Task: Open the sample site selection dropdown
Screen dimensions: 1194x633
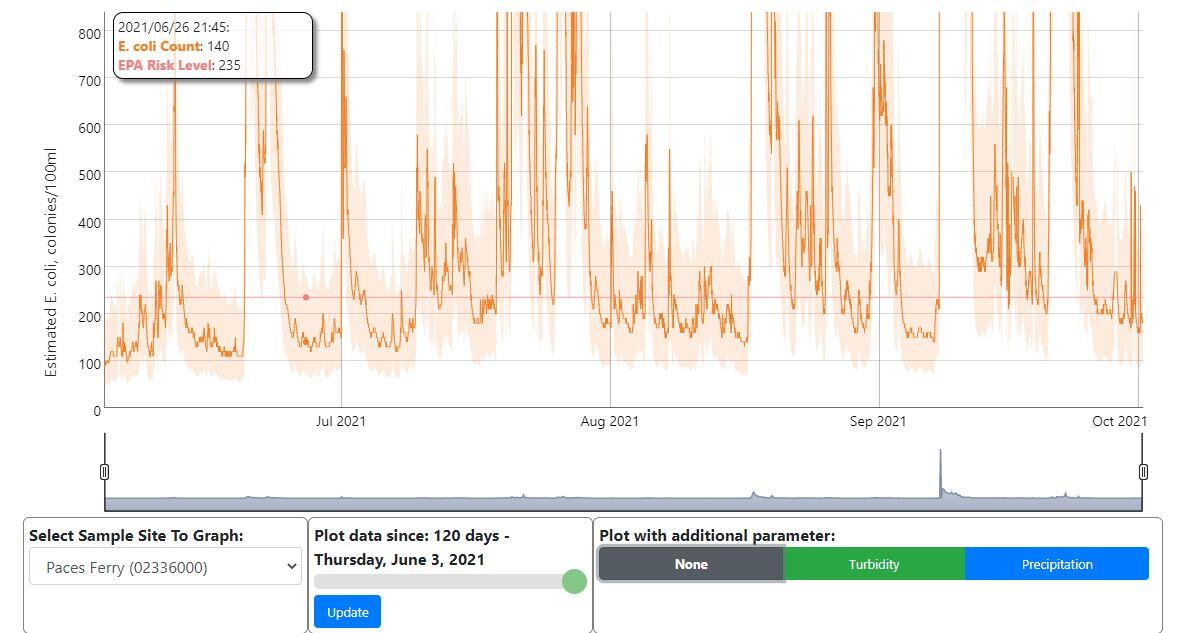Action: [165, 565]
